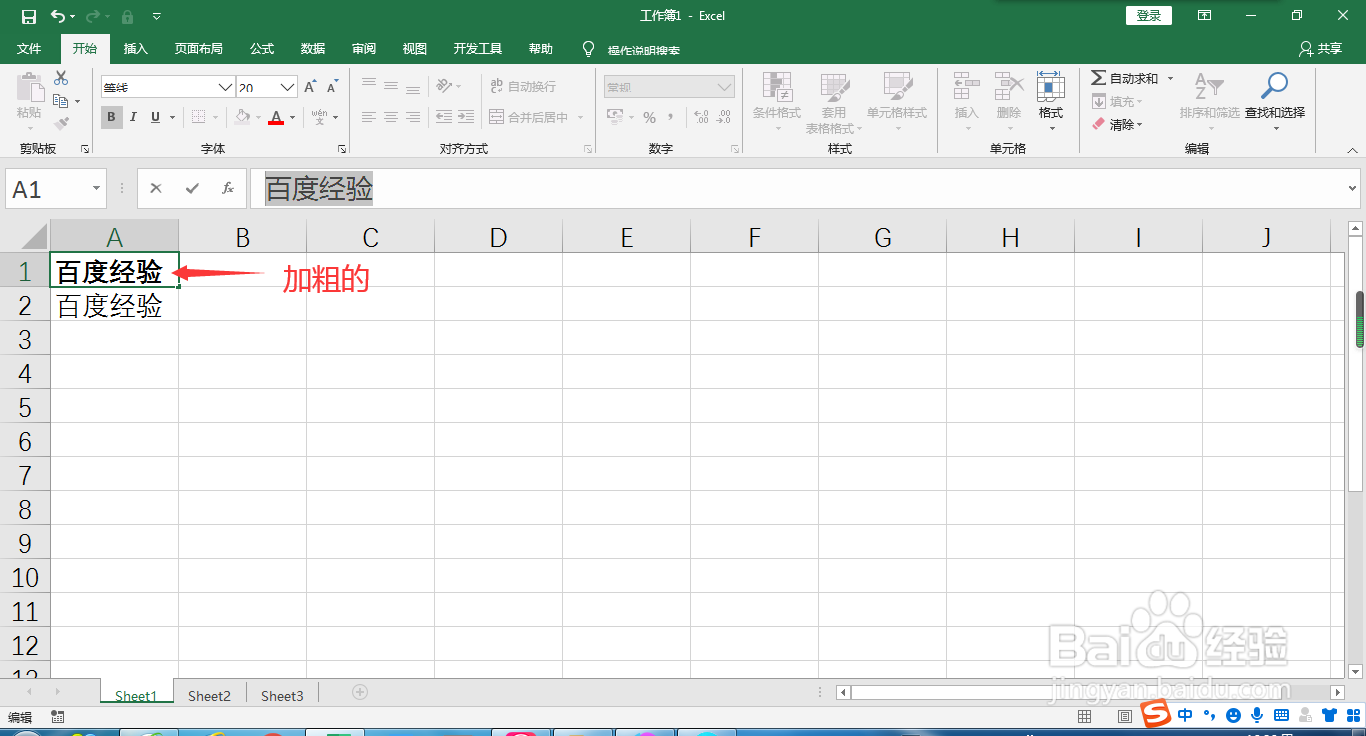Open font settings dialog launcher
This screenshot has height=736, width=1366.
point(342,149)
